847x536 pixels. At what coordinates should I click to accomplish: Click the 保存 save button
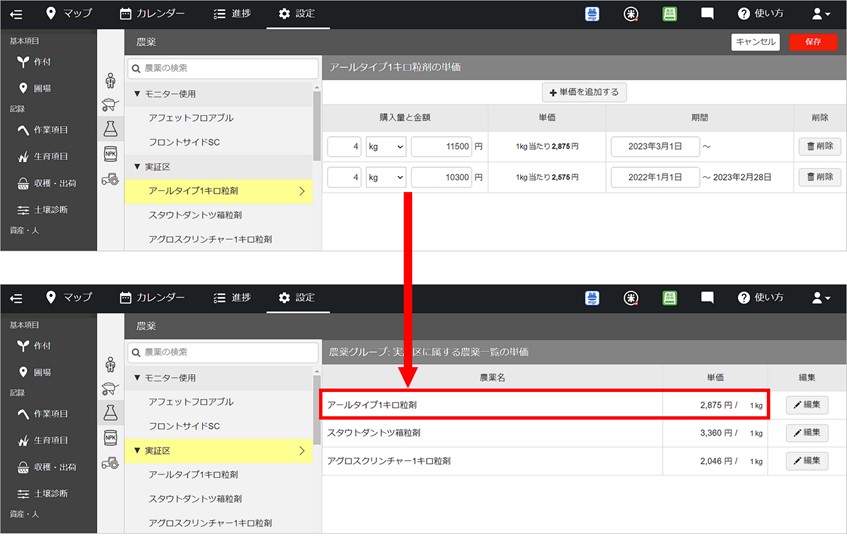pyautogui.click(x=812, y=41)
